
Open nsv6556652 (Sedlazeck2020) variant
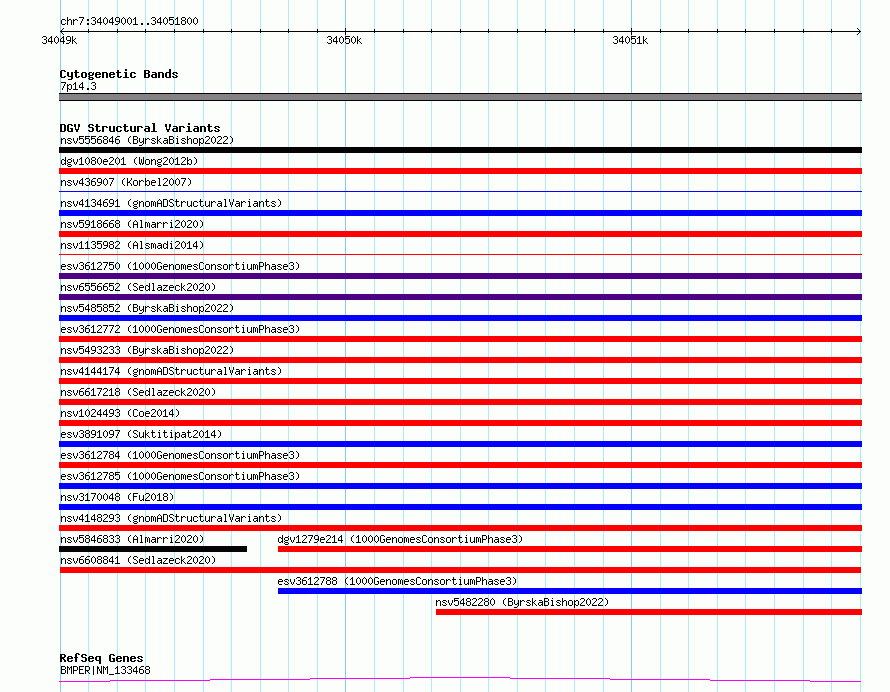pos(138,287)
